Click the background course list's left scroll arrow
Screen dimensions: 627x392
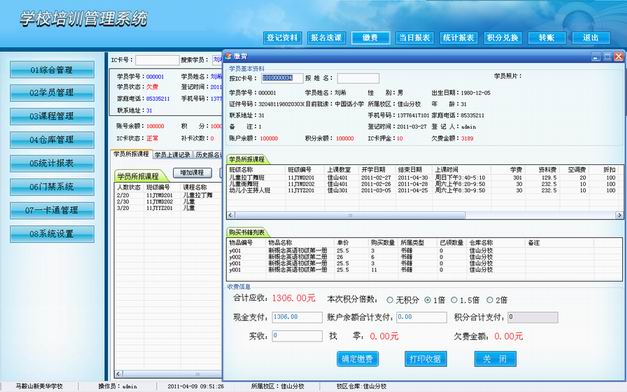[x=118, y=374]
